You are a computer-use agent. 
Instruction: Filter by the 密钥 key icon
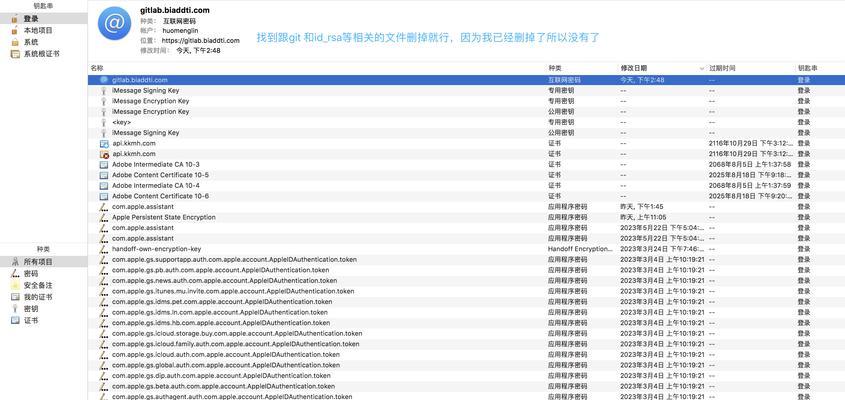pyautogui.click(x=15, y=309)
